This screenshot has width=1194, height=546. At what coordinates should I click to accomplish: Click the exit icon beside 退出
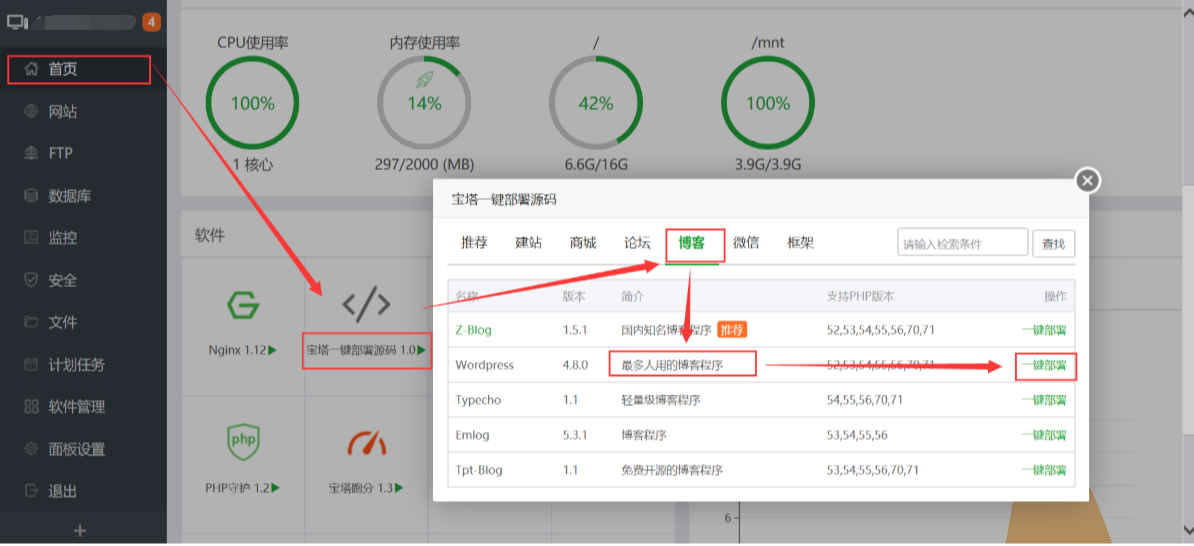point(31,491)
